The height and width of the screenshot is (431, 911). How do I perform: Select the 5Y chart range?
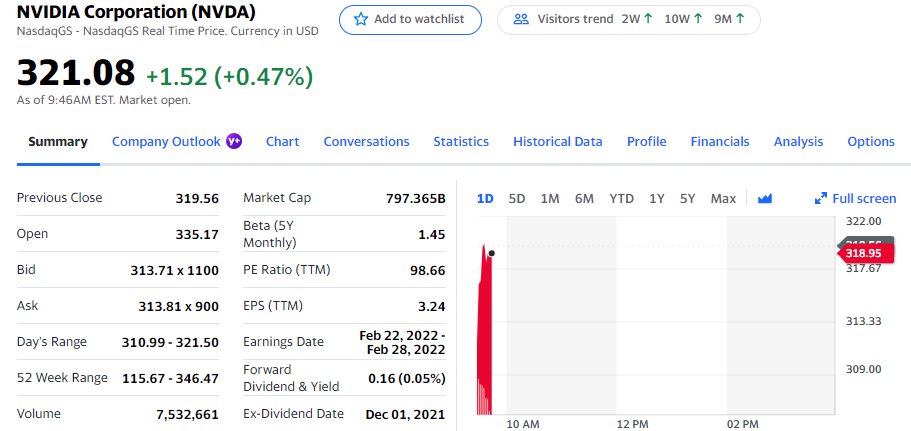click(x=687, y=199)
